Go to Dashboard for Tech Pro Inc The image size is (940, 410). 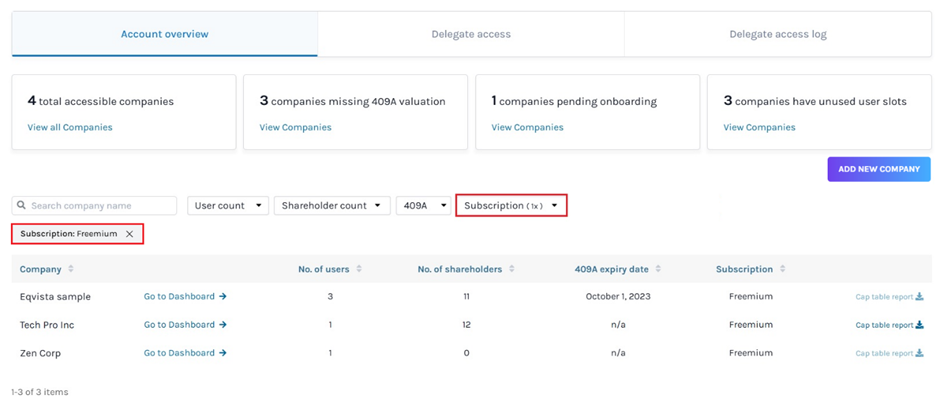coord(185,325)
